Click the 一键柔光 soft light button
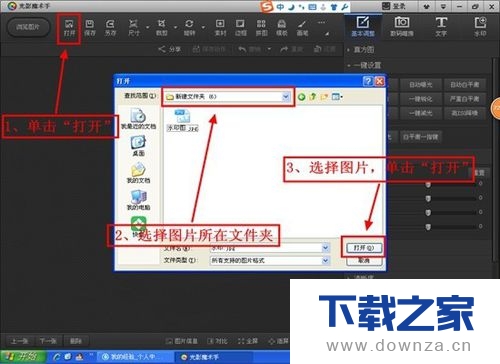 (x=421, y=113)
